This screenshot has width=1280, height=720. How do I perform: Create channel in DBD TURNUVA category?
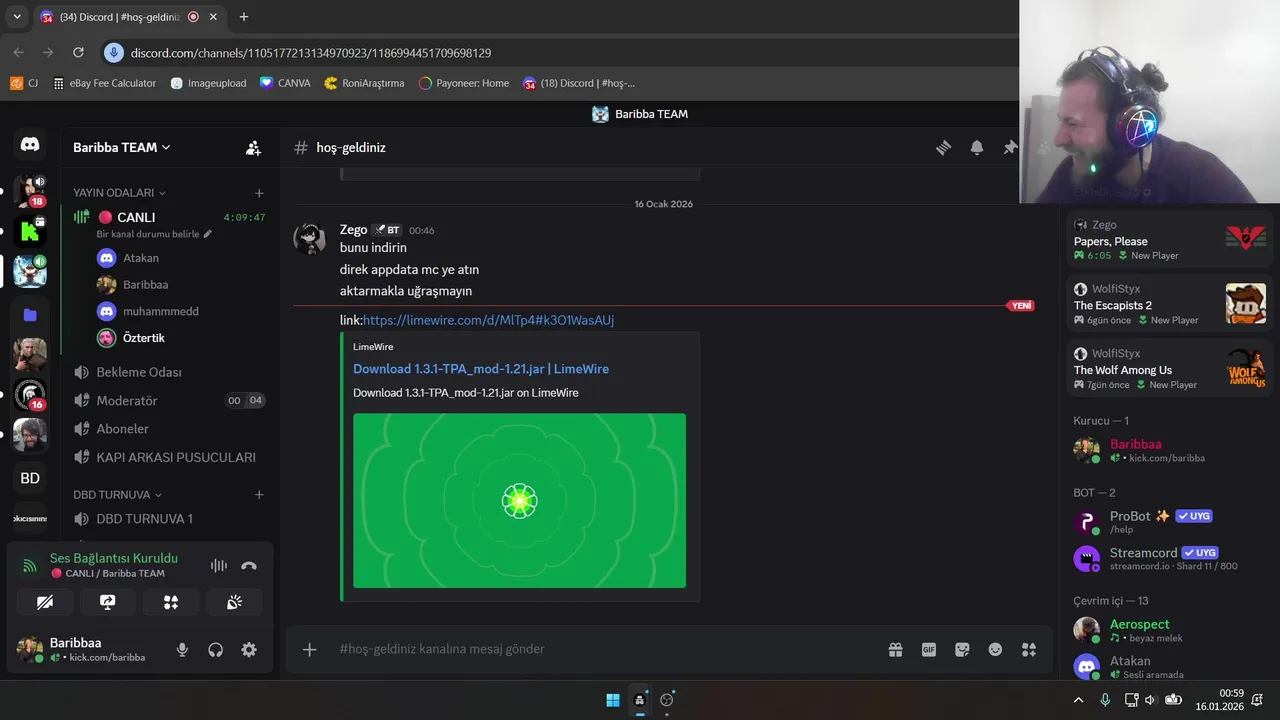pos(259,495)
